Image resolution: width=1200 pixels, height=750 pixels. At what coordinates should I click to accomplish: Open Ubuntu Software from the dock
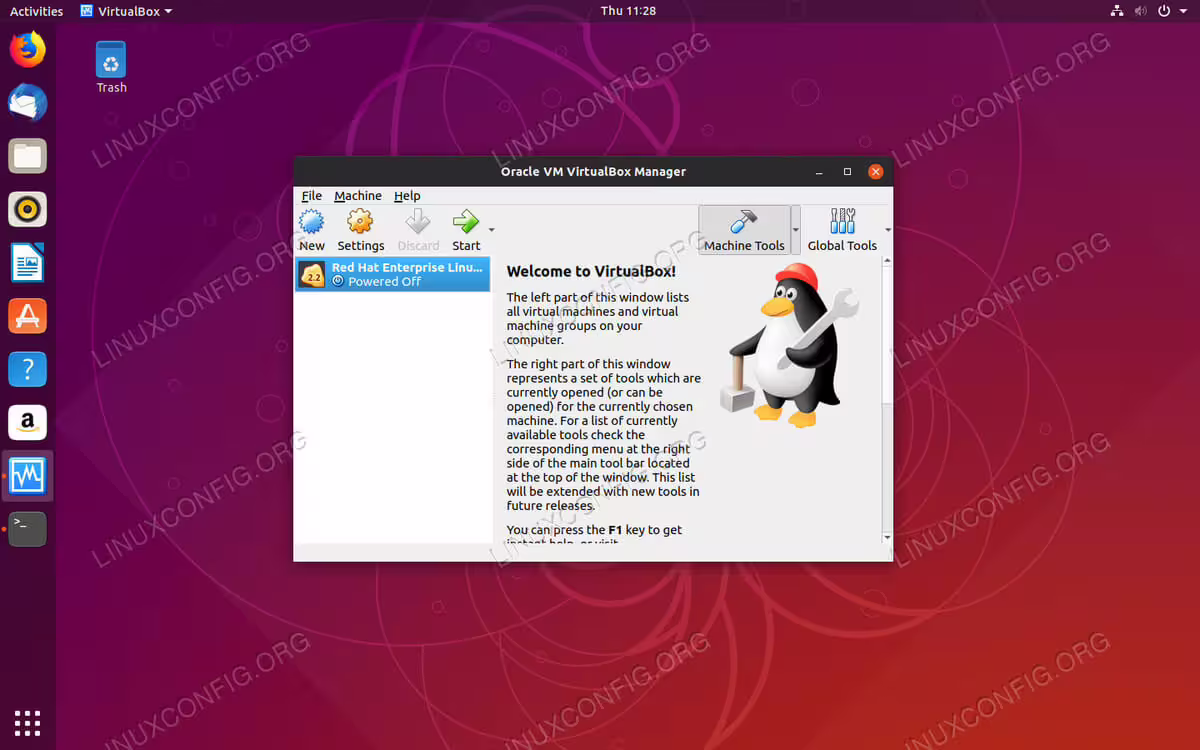[x=28, y=316]
